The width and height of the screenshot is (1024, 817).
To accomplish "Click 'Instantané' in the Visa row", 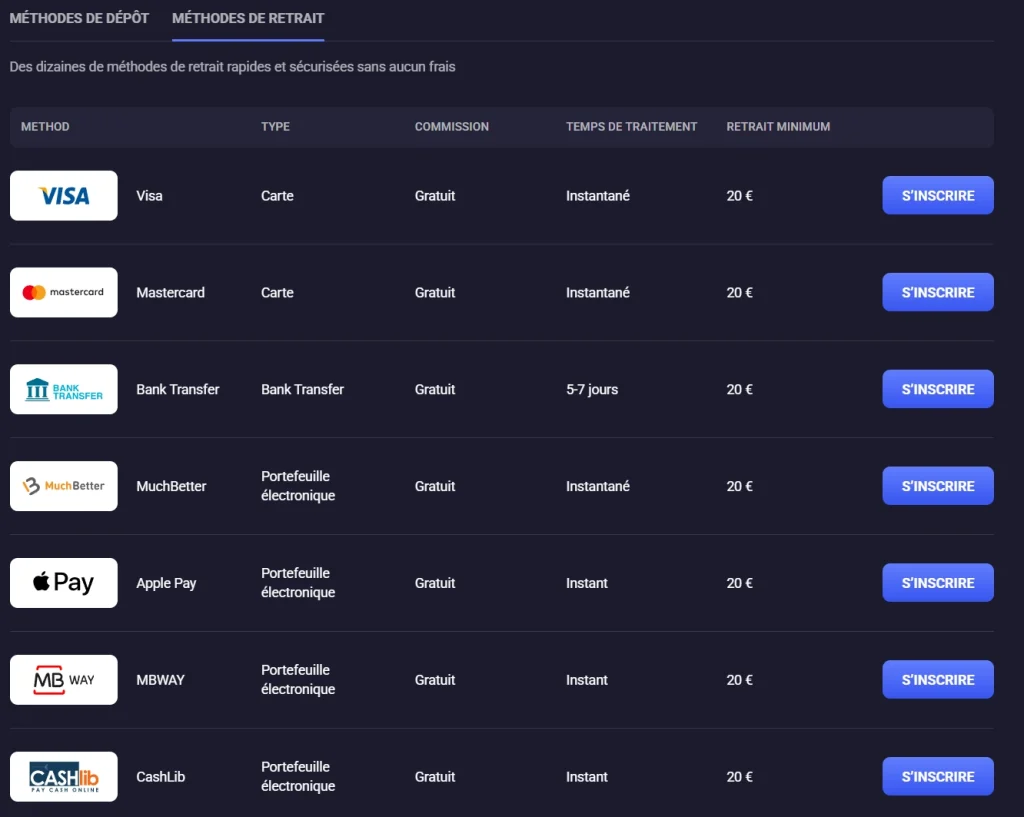I will [x=598, y=196].
